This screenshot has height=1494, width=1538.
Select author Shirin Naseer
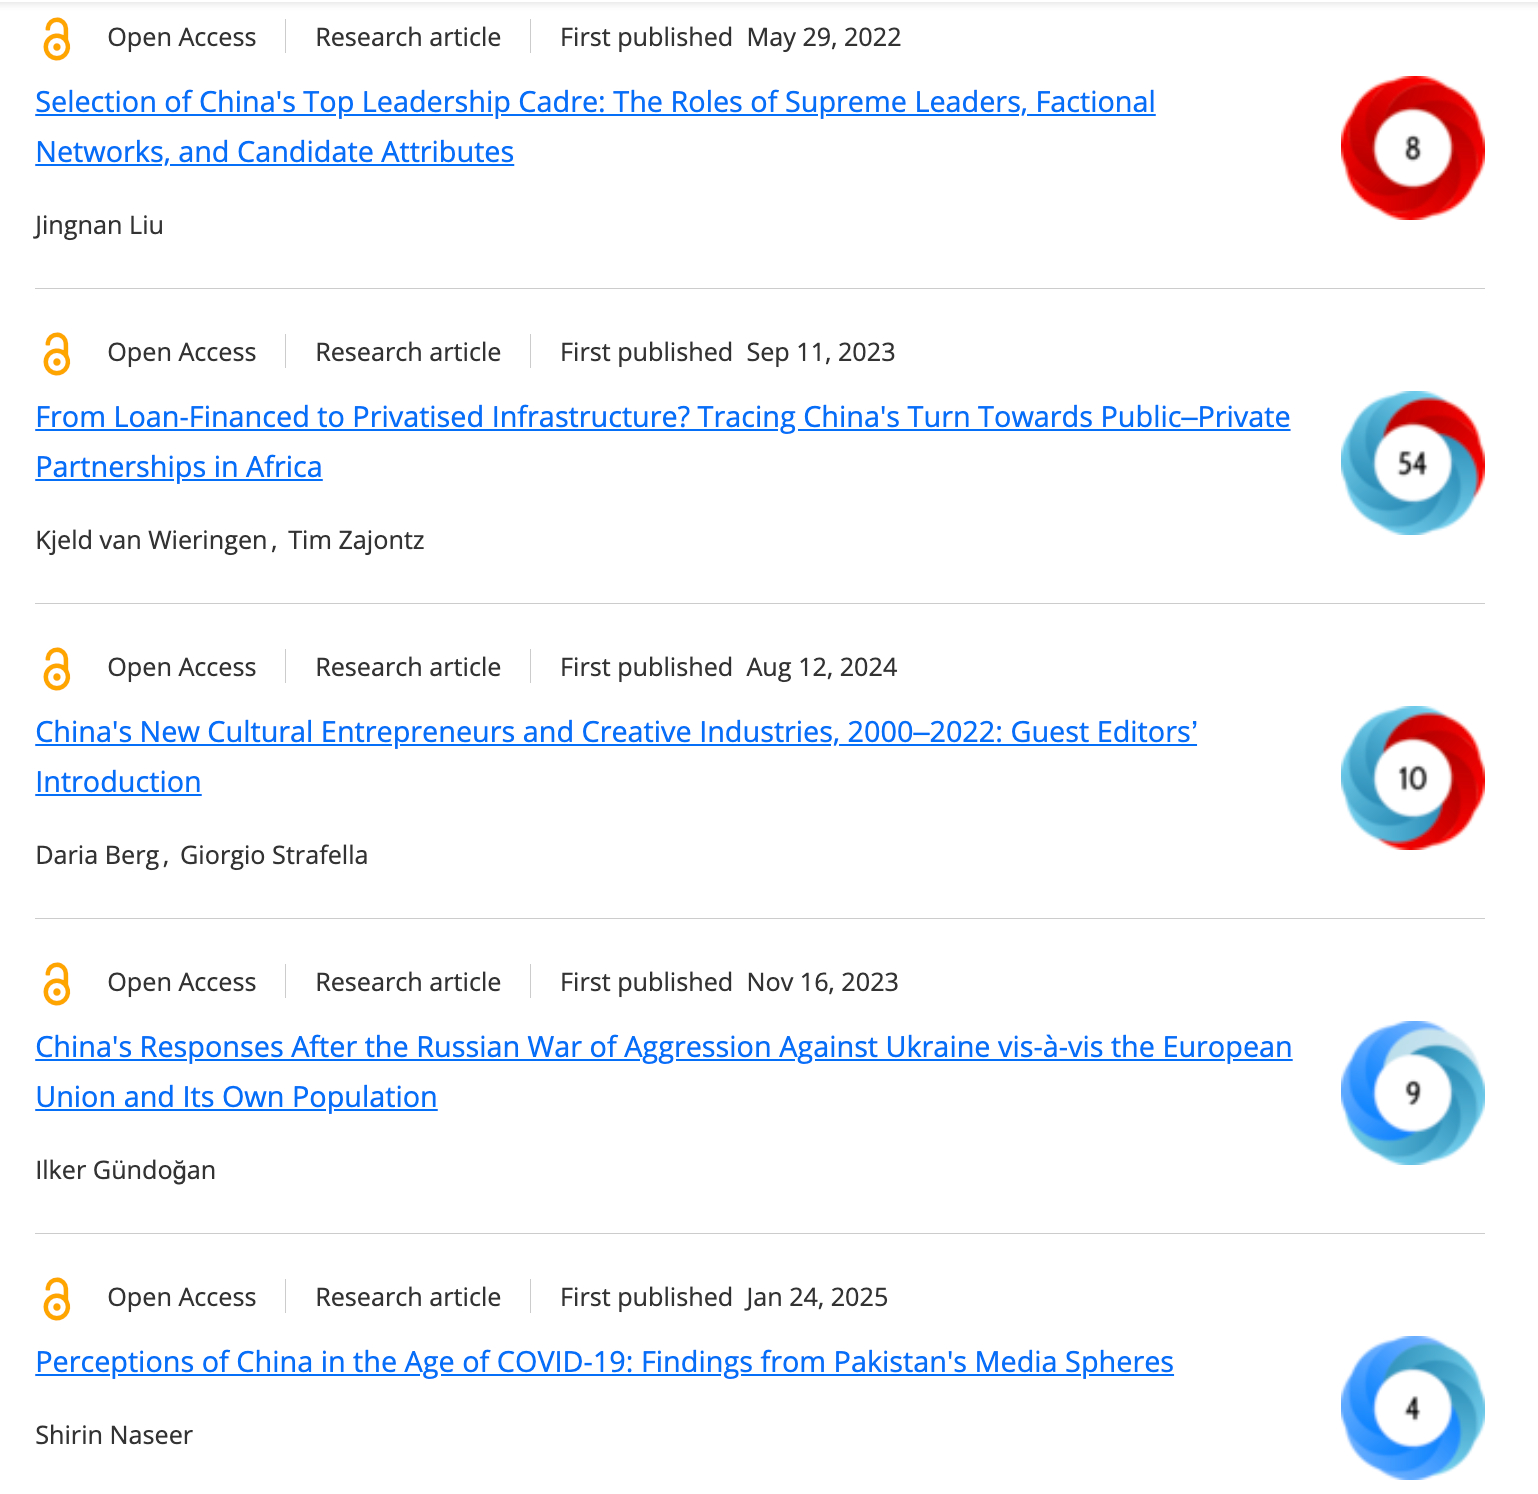click(114, 1435)
